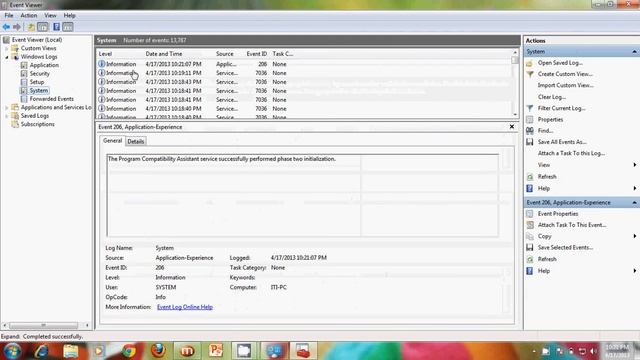Open the Security log

tap(40, 73)
